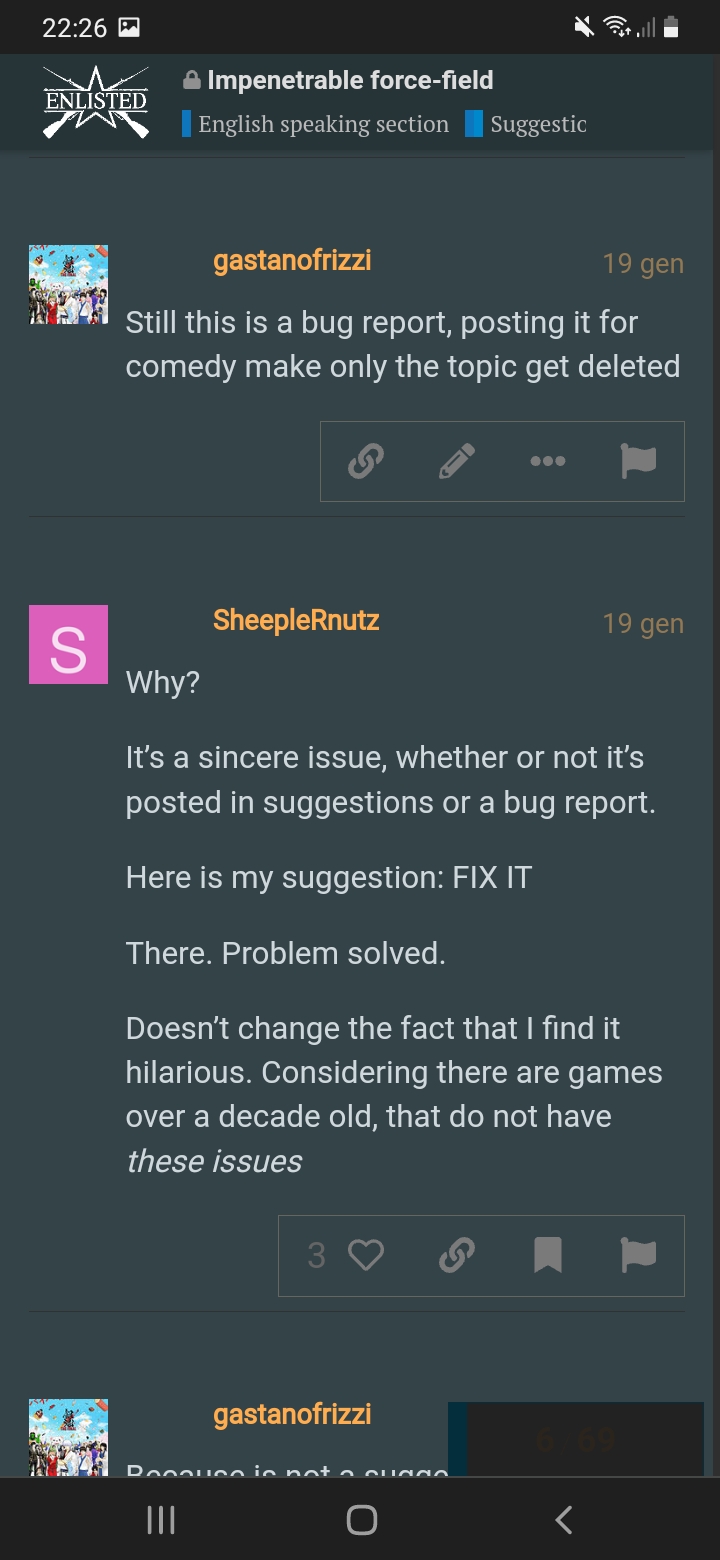
Task: Tap the topic progress indicator at bottom
Action: pos(576,1440)
